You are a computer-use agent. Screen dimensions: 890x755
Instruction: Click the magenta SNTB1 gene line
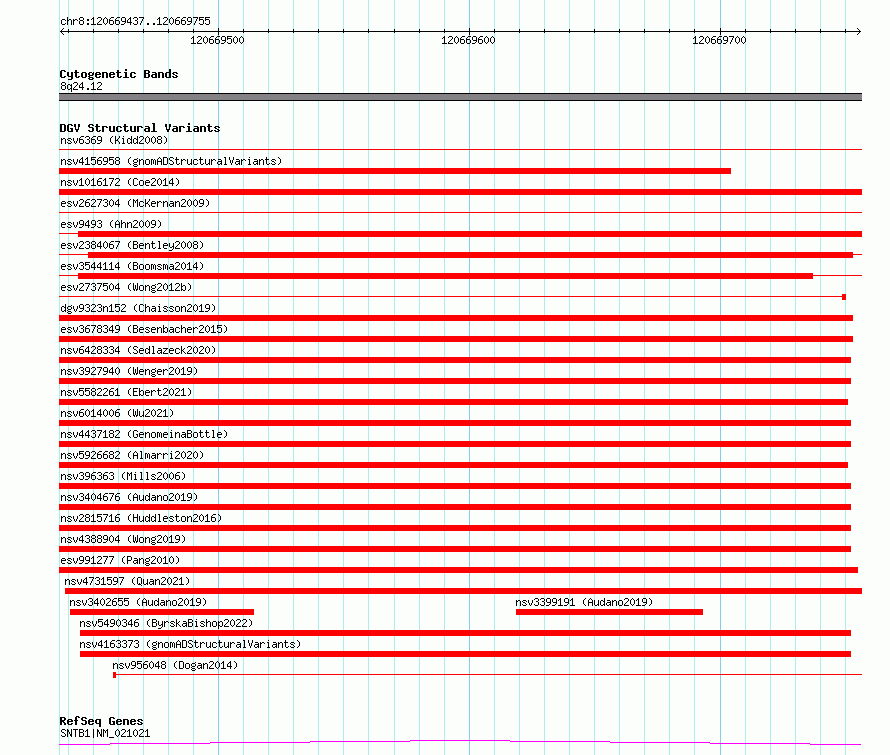point(460,742)
